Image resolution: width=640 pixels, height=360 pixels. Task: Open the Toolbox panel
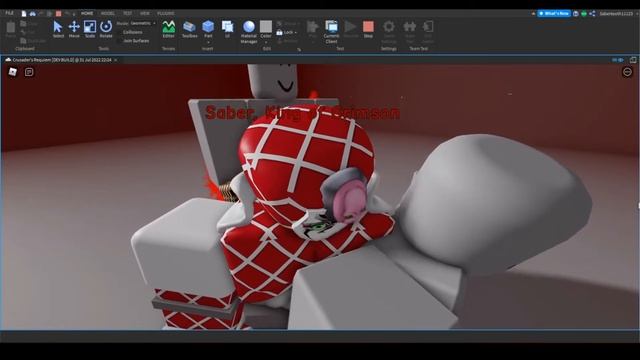pos(189,29)
